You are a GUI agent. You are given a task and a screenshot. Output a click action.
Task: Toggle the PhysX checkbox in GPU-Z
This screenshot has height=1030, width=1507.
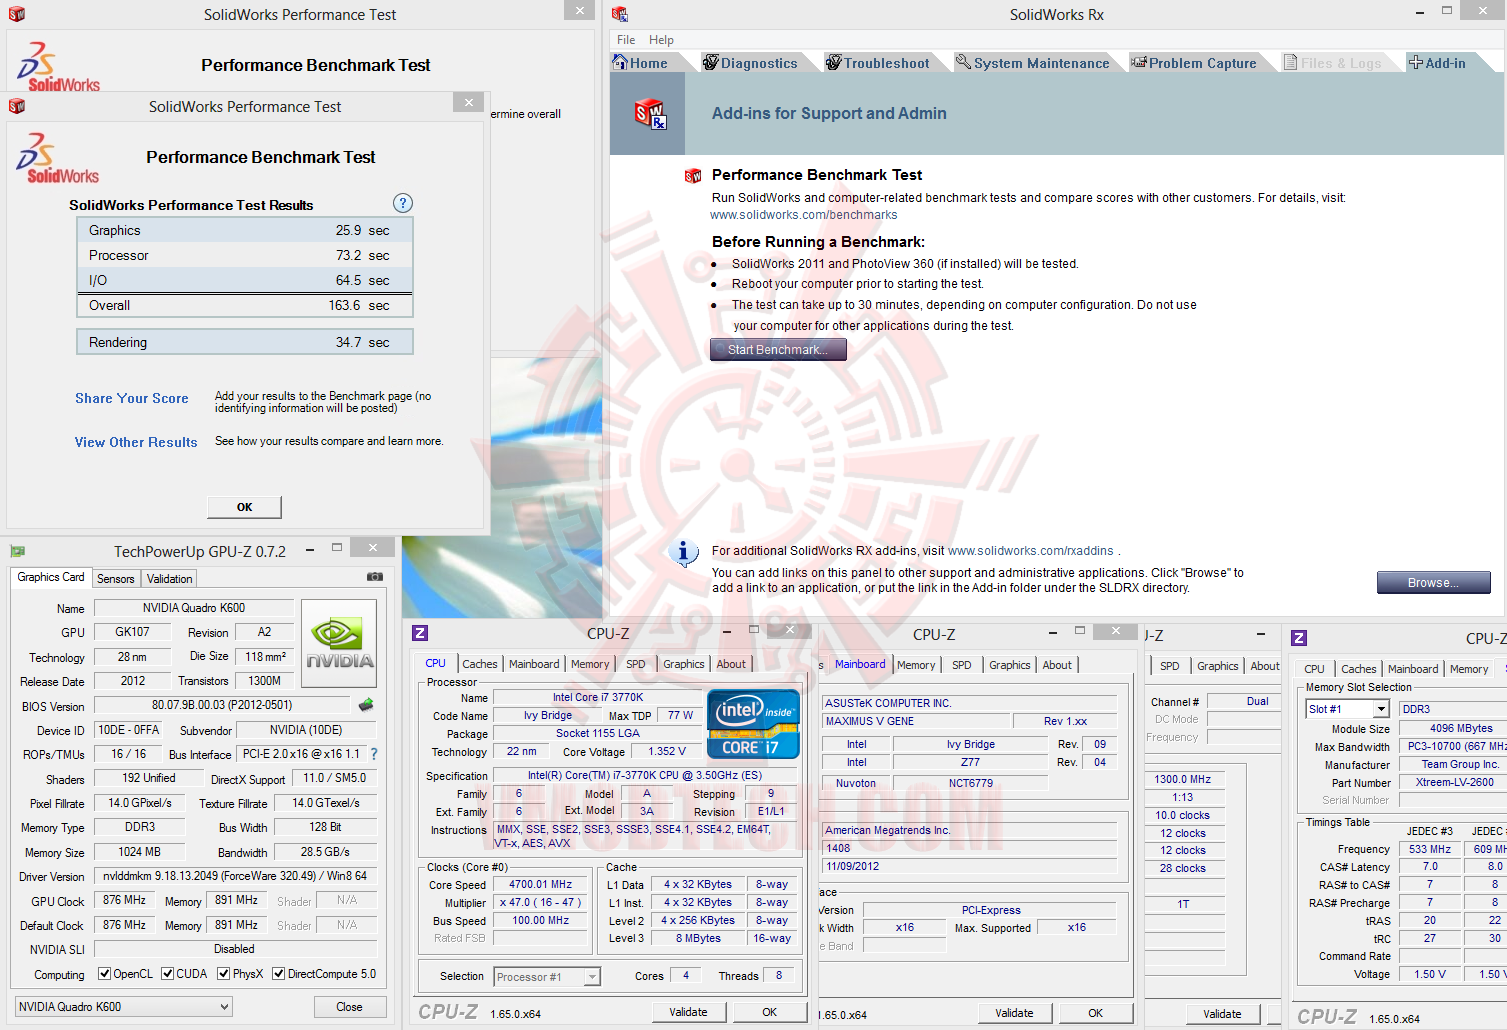click(x=224, y=974)
